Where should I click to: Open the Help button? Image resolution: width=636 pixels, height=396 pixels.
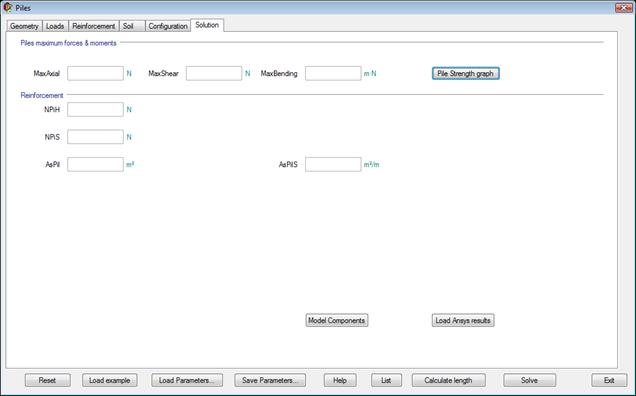[340, 380]
